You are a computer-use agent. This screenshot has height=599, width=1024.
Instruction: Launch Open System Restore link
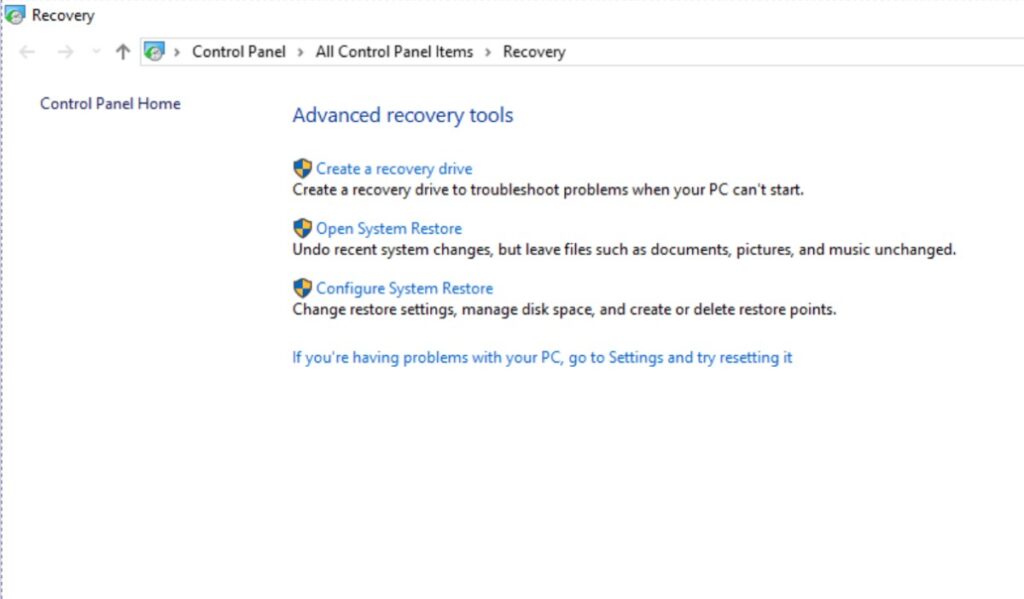click(x=389, y=229)
